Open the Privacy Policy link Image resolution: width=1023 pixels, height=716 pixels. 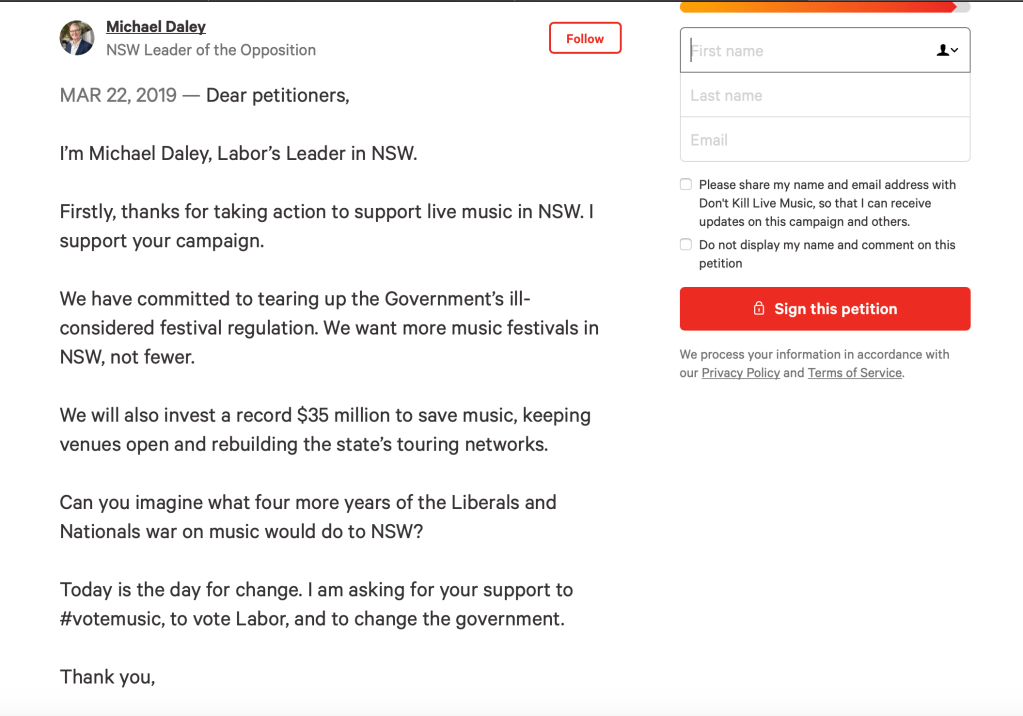coord(740,373)
